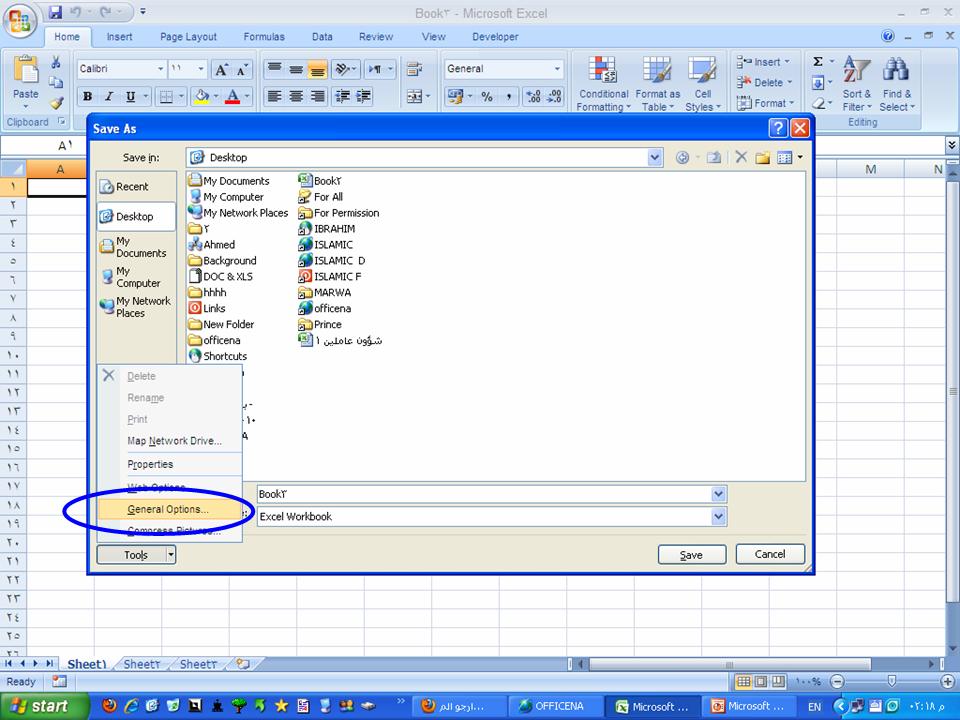This screenshot has width=960, height=720.
Task: Open Find & Select binoculars menu
Action: (x=897, y=84)
